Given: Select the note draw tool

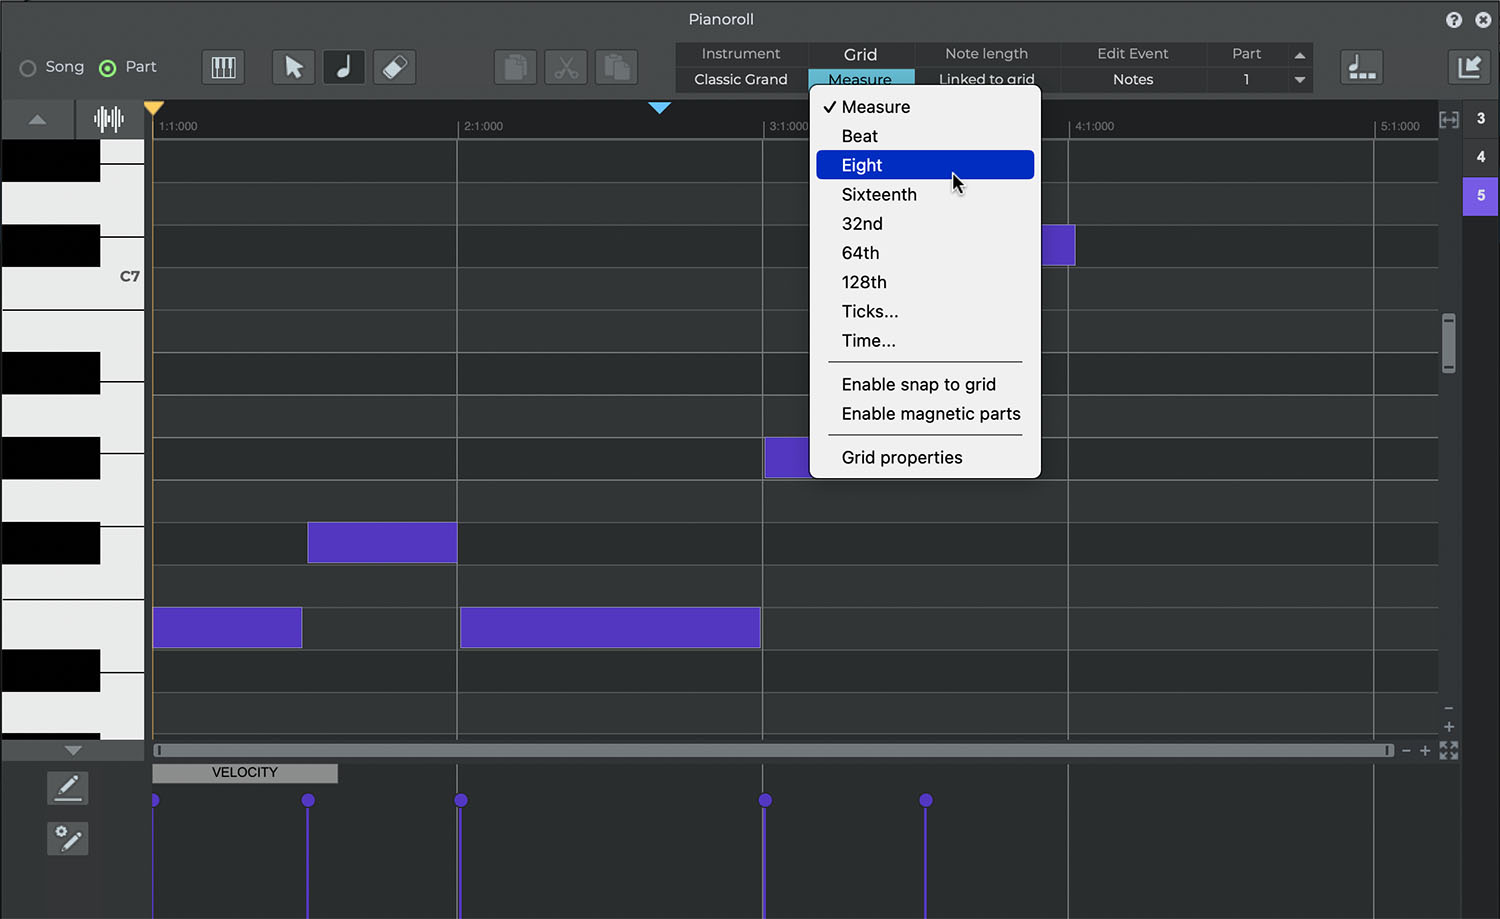Looking at the screenshot, I should (343, 67).
